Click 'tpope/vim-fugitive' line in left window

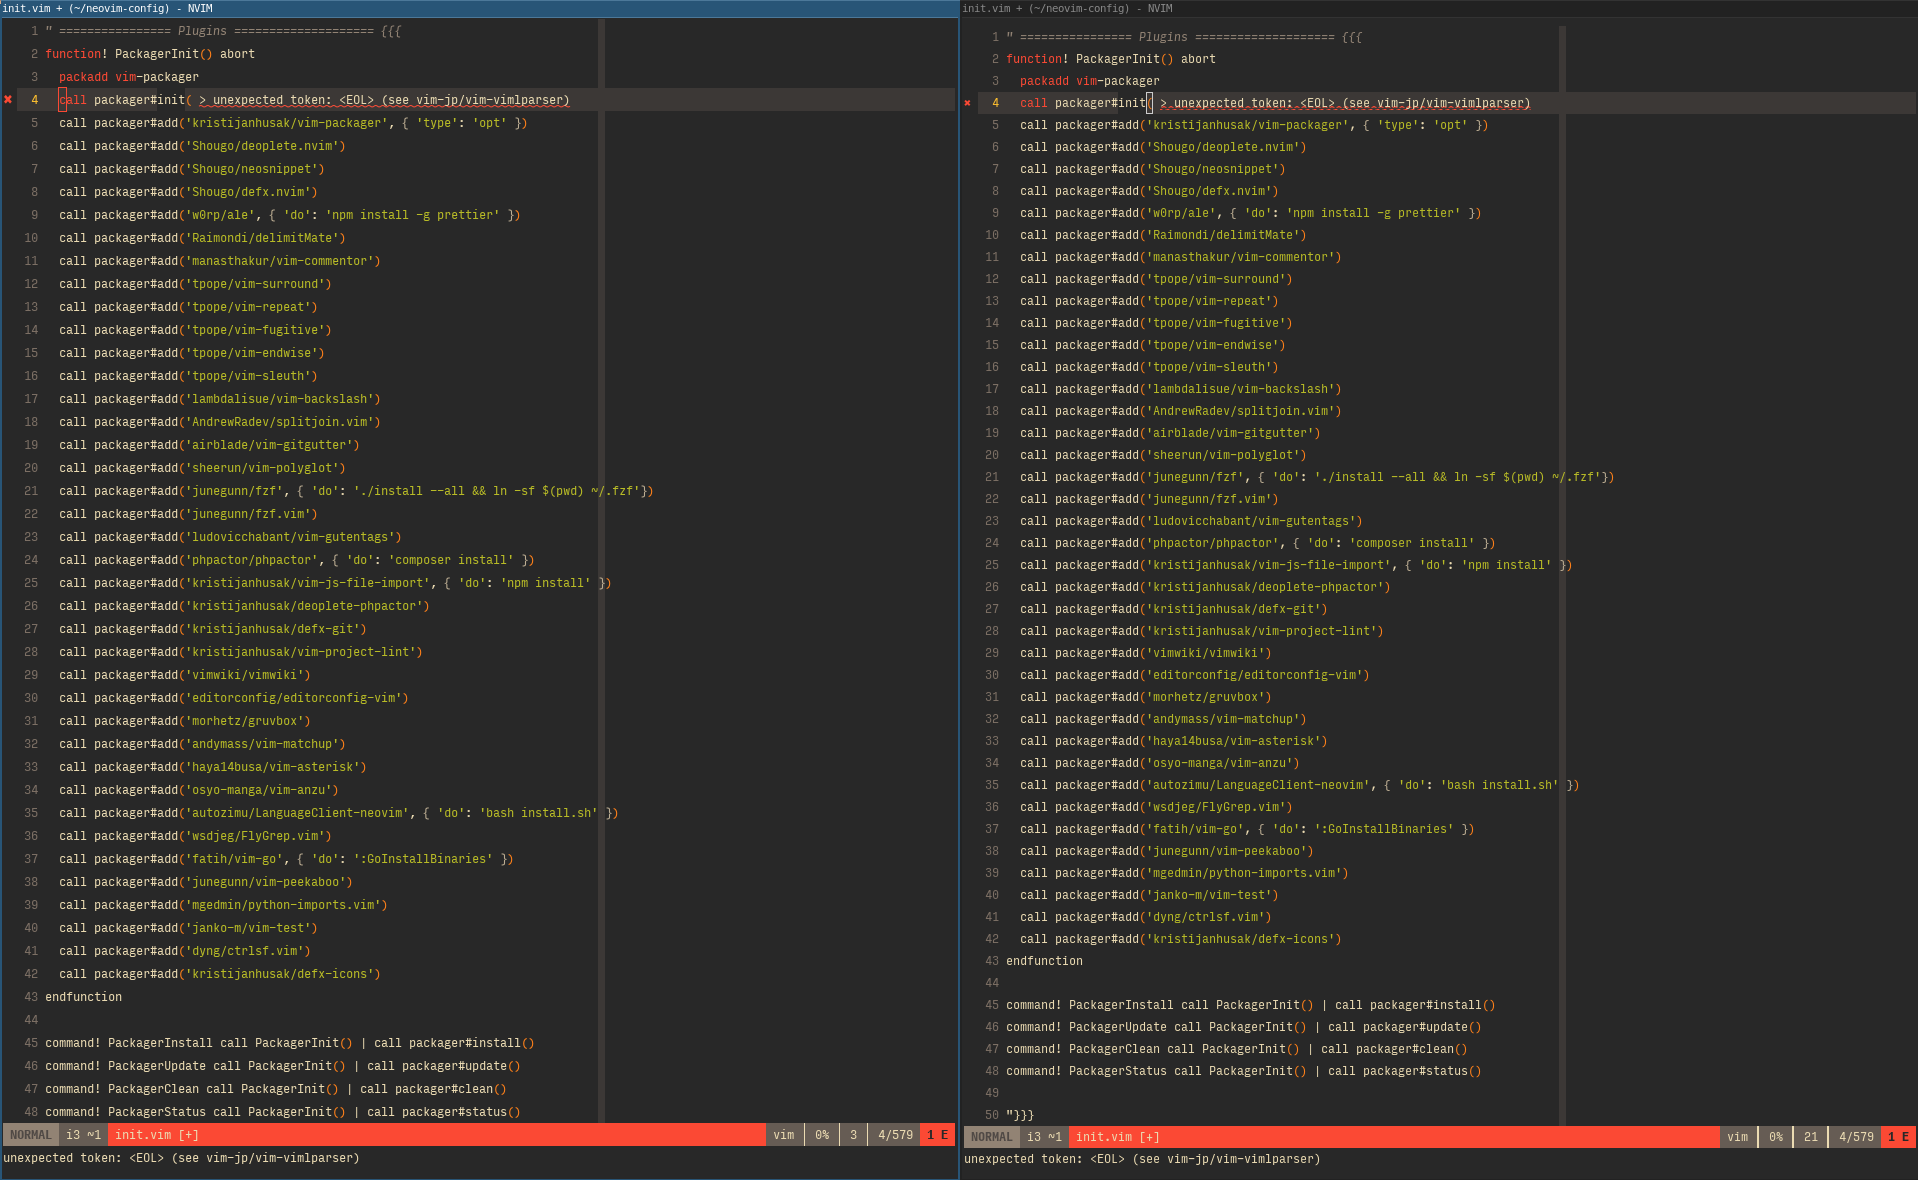point(195,330)
